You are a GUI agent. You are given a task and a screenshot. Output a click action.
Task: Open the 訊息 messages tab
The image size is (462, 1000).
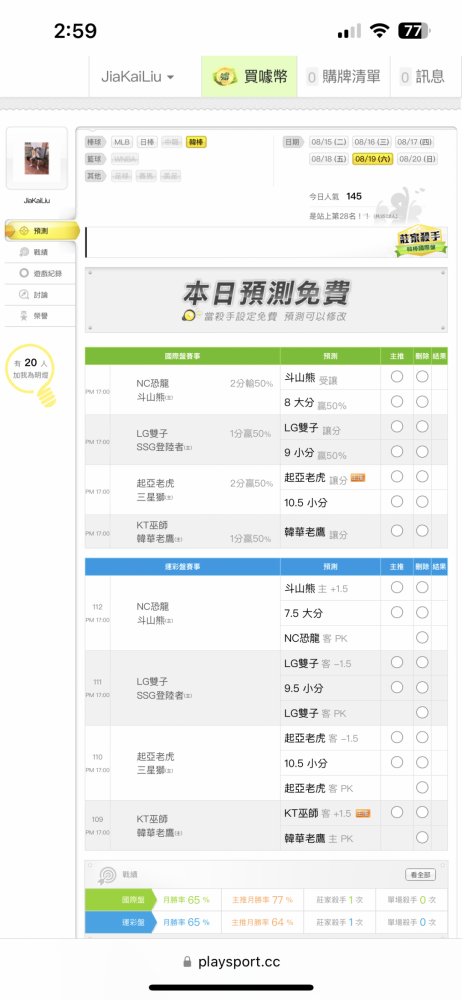pyautogui.click(x=424, y=77)
